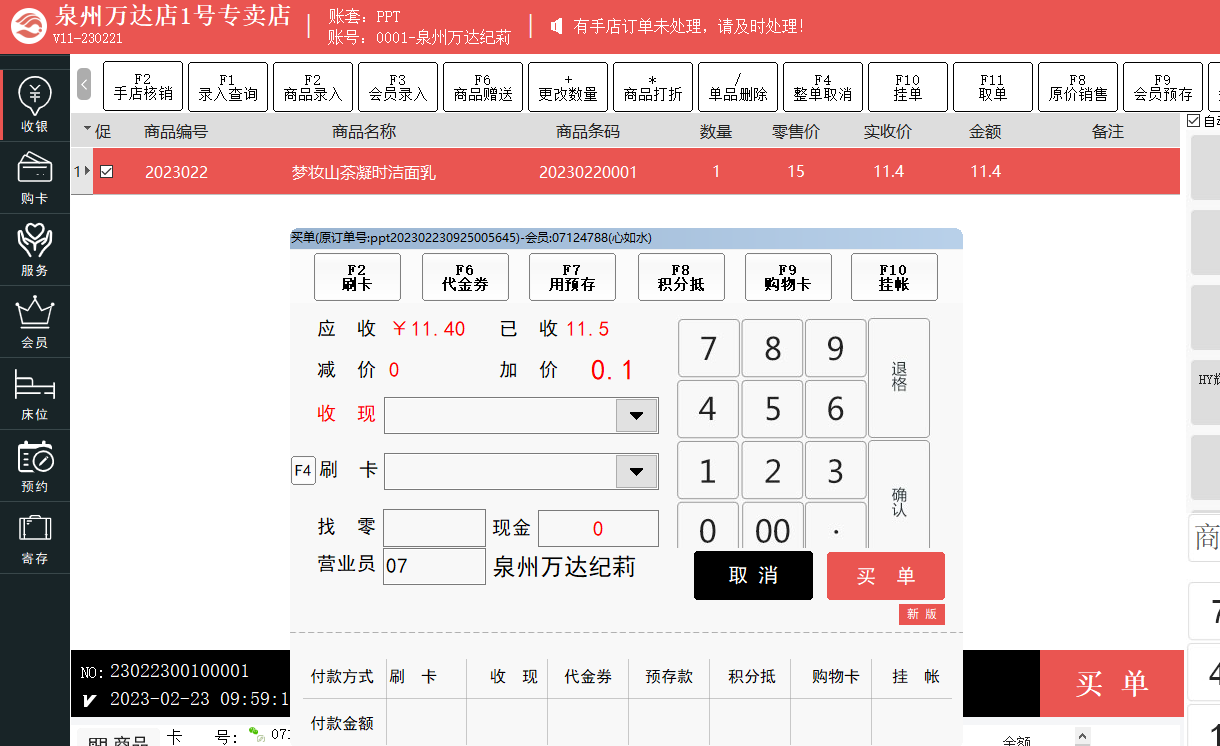Select the 床位 bed icon in sidebar
The image size is (1220, 746).
(x=35, y=394)
